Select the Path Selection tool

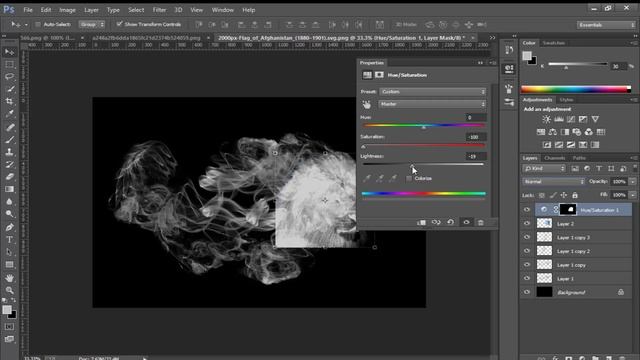coord(9,252)
